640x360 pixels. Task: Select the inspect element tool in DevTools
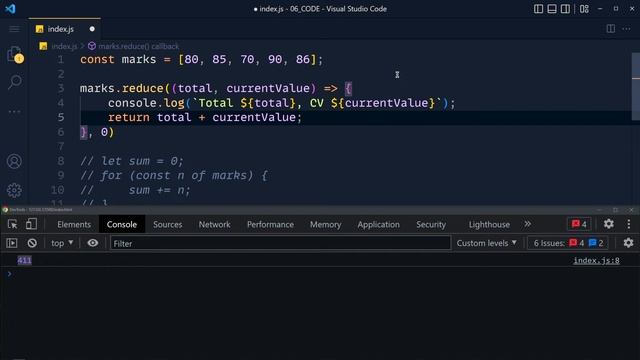(x=12, y=224)
